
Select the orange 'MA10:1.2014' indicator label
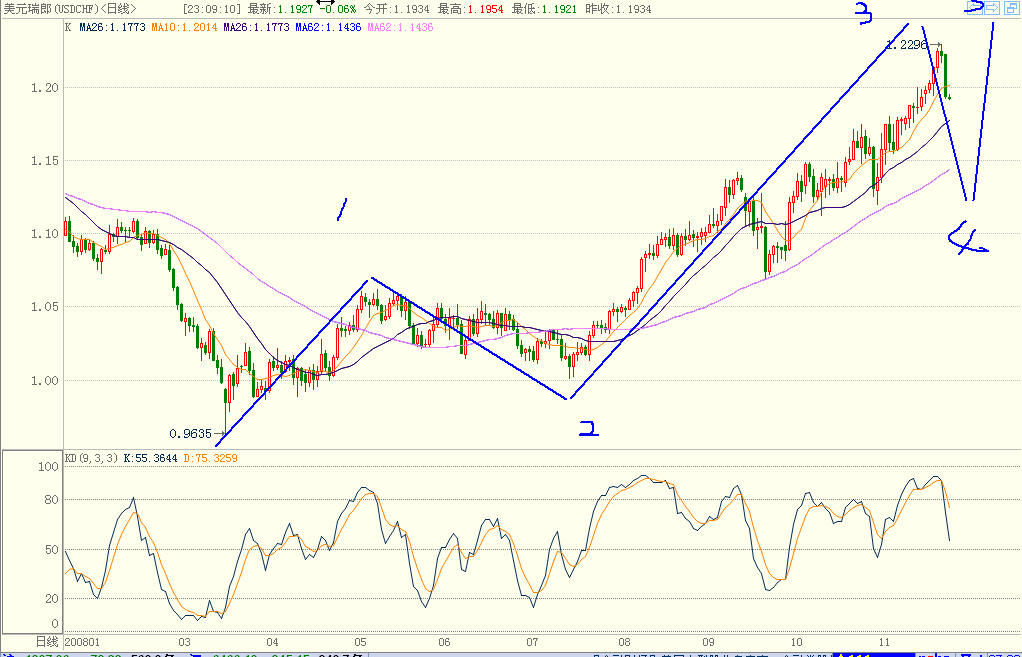[x=184, y=27]
